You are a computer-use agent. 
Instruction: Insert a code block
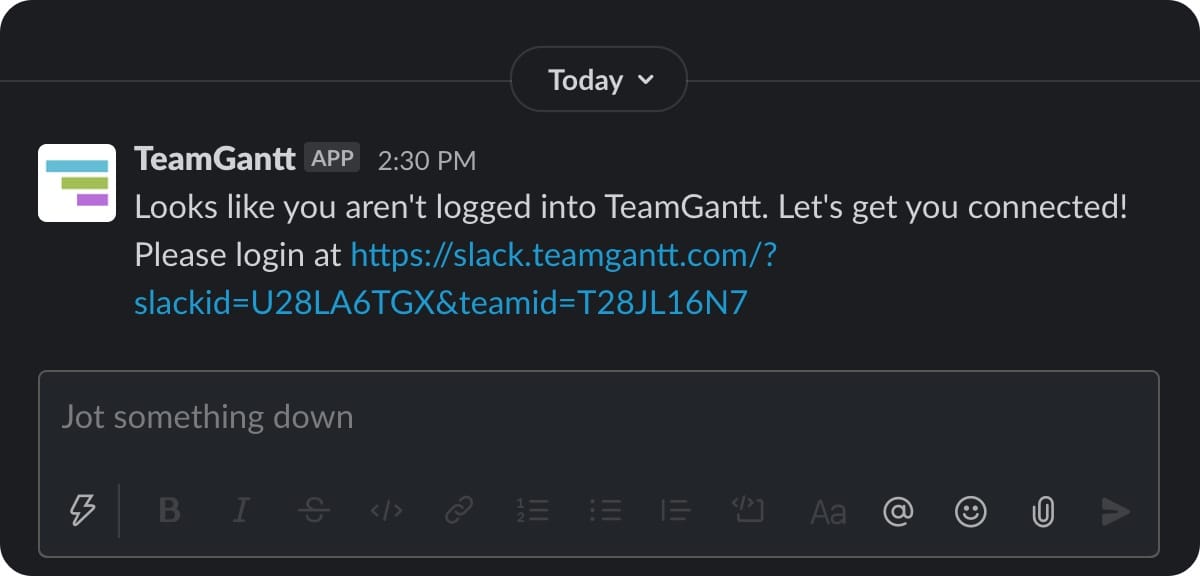click(748, 511)
